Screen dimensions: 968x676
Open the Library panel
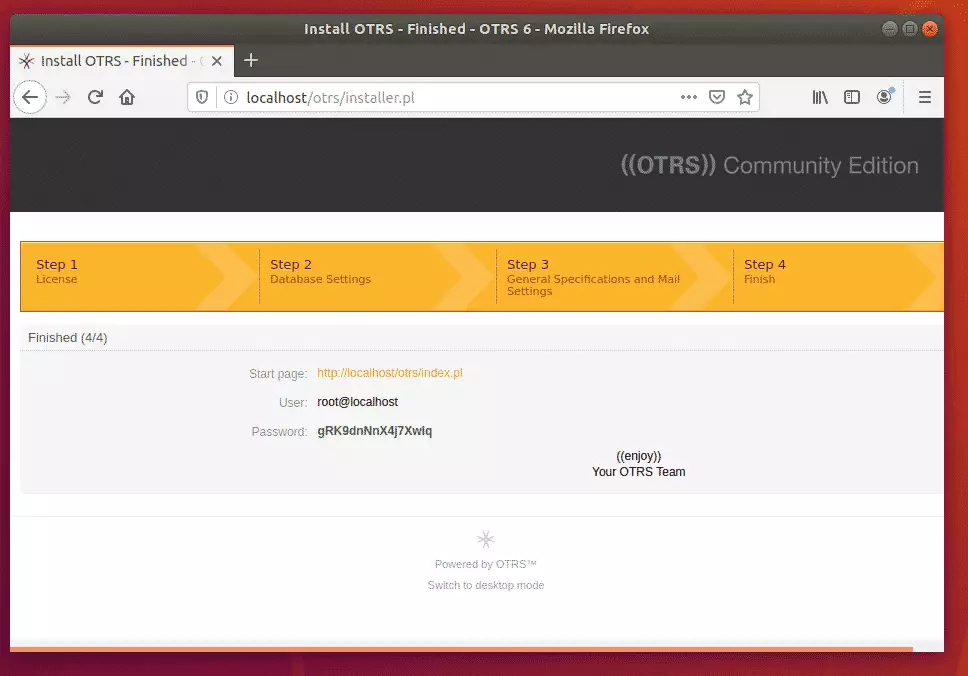click(820, 97)
